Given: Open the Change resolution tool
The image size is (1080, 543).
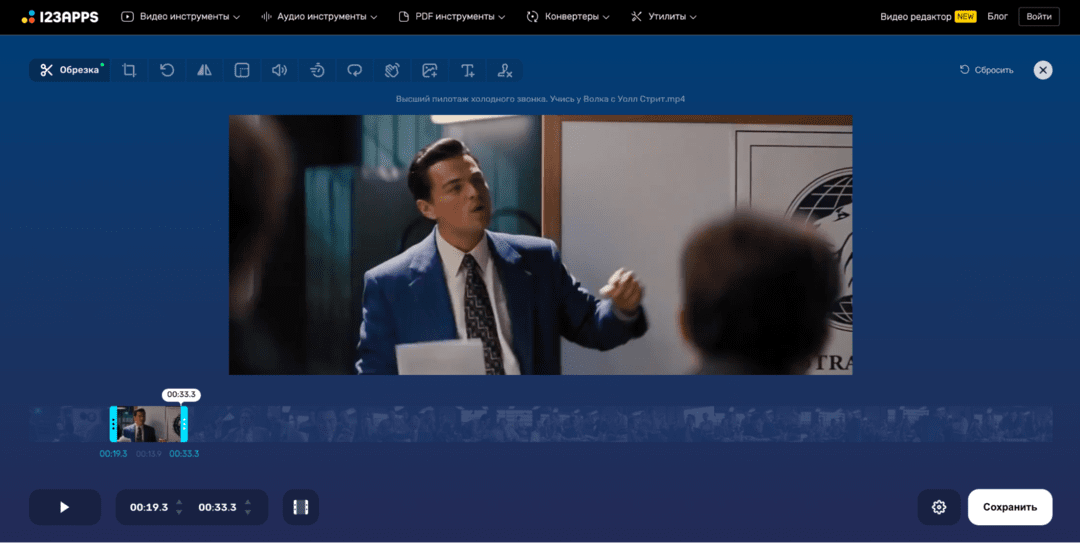Looking at the screenshot, I should pyautogui.click(x=242, y=70).
